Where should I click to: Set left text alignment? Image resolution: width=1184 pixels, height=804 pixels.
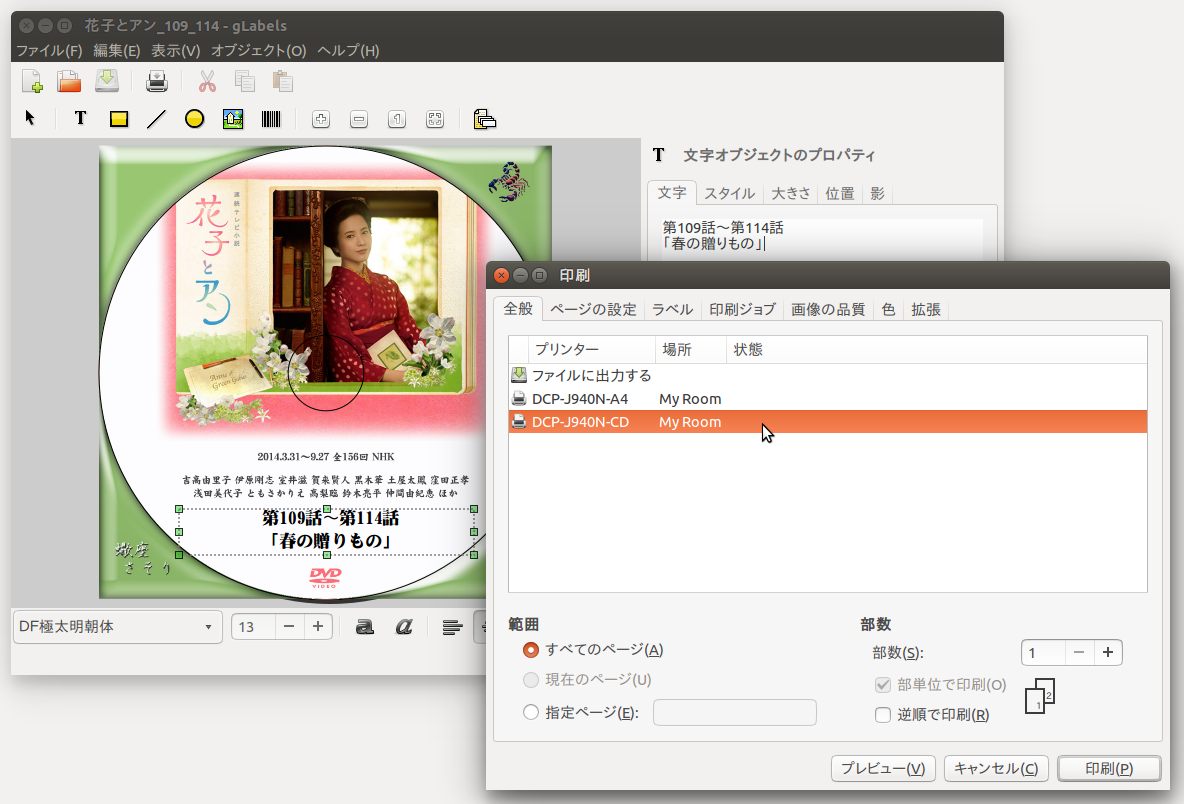[x=452, y=627]
